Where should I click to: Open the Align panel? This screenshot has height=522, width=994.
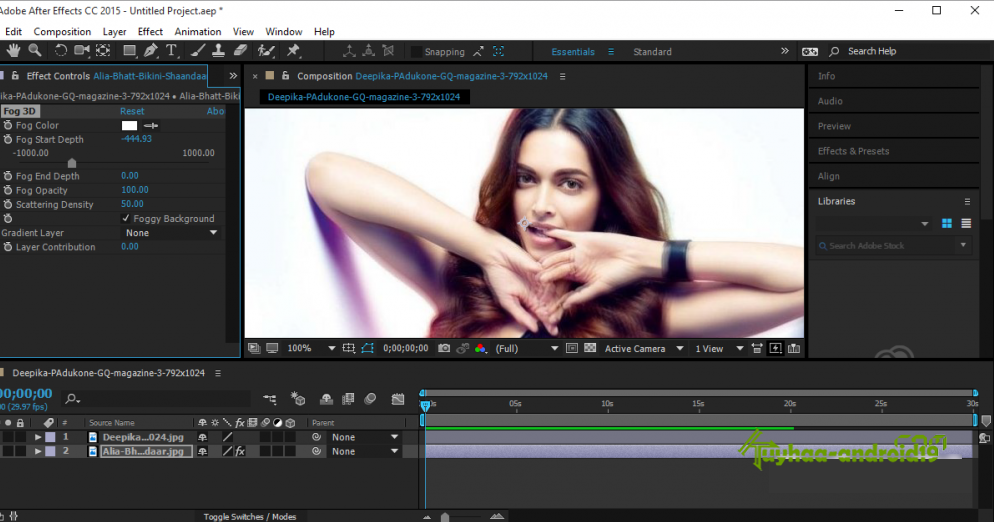pos(829,176)
